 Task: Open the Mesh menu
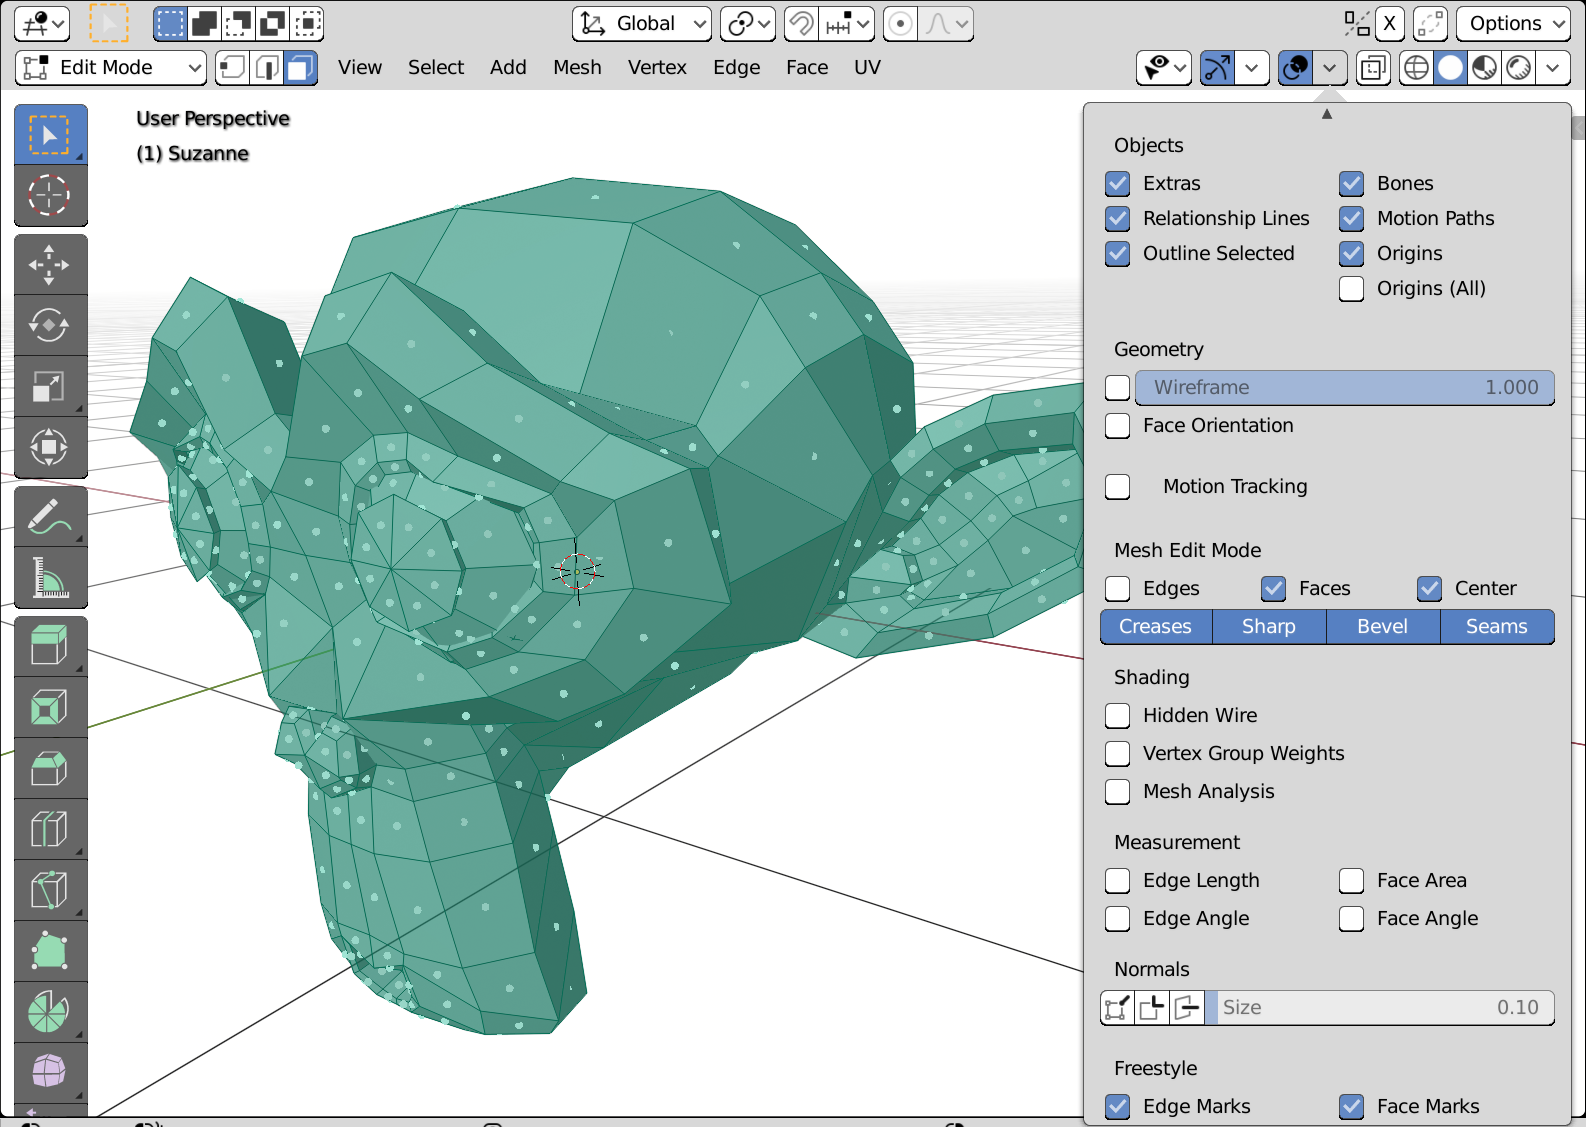[x=577, y=67]
